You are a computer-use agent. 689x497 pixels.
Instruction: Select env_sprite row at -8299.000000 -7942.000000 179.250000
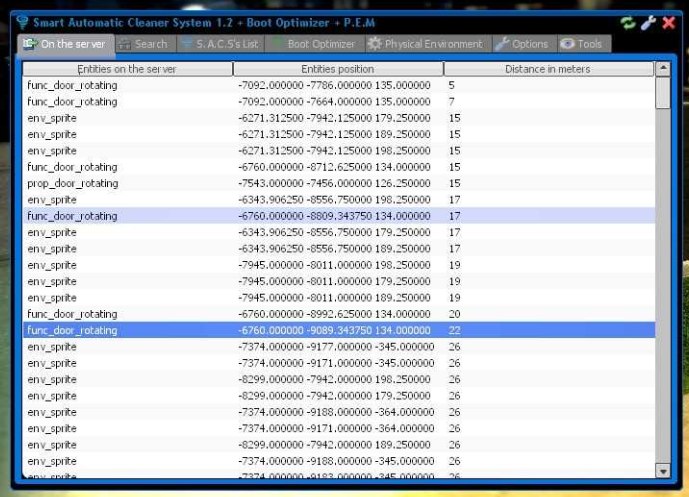[338, 395]
